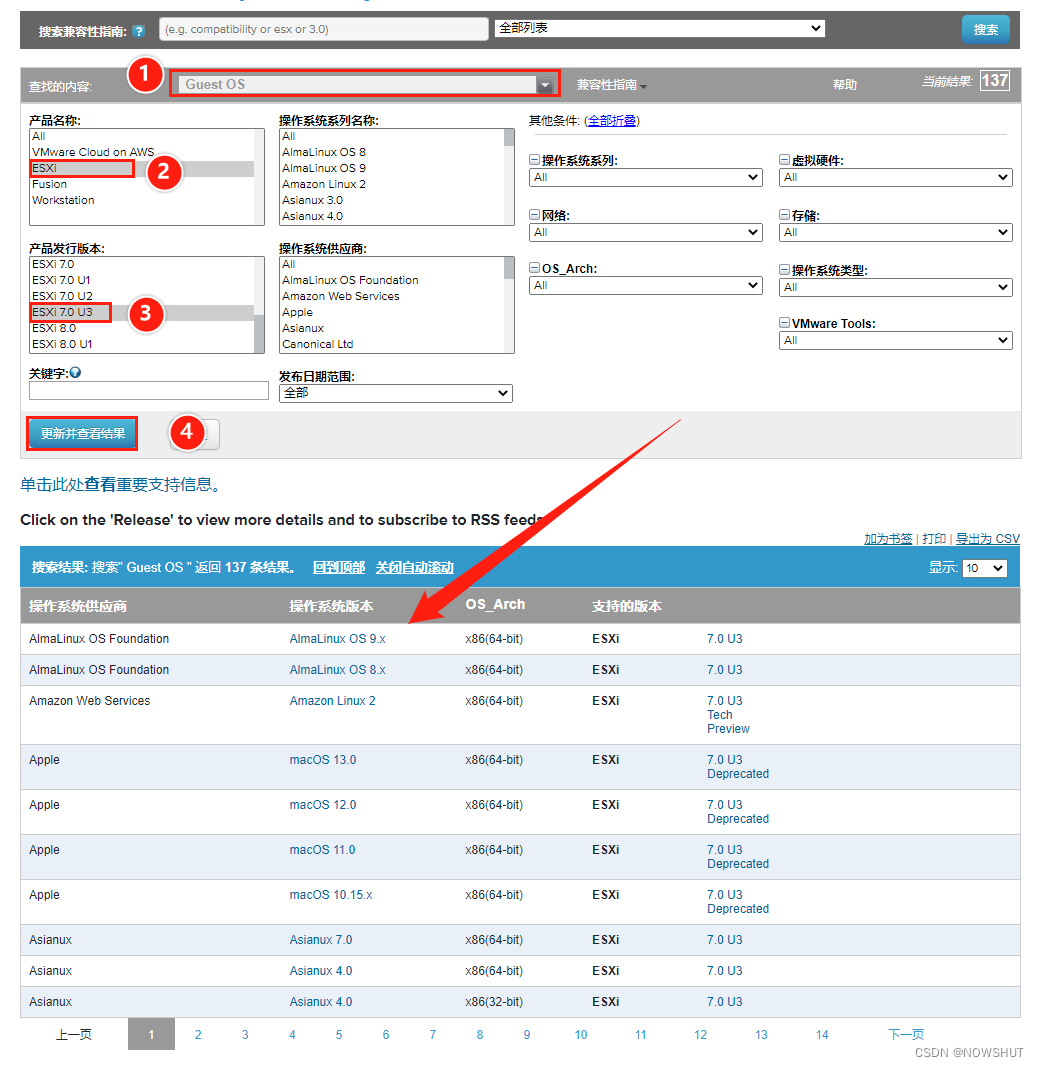This screenshot has height=1067, width=1039.
Task: Collapse the VMware Tools filter section
Action: [x=785, y=323]
